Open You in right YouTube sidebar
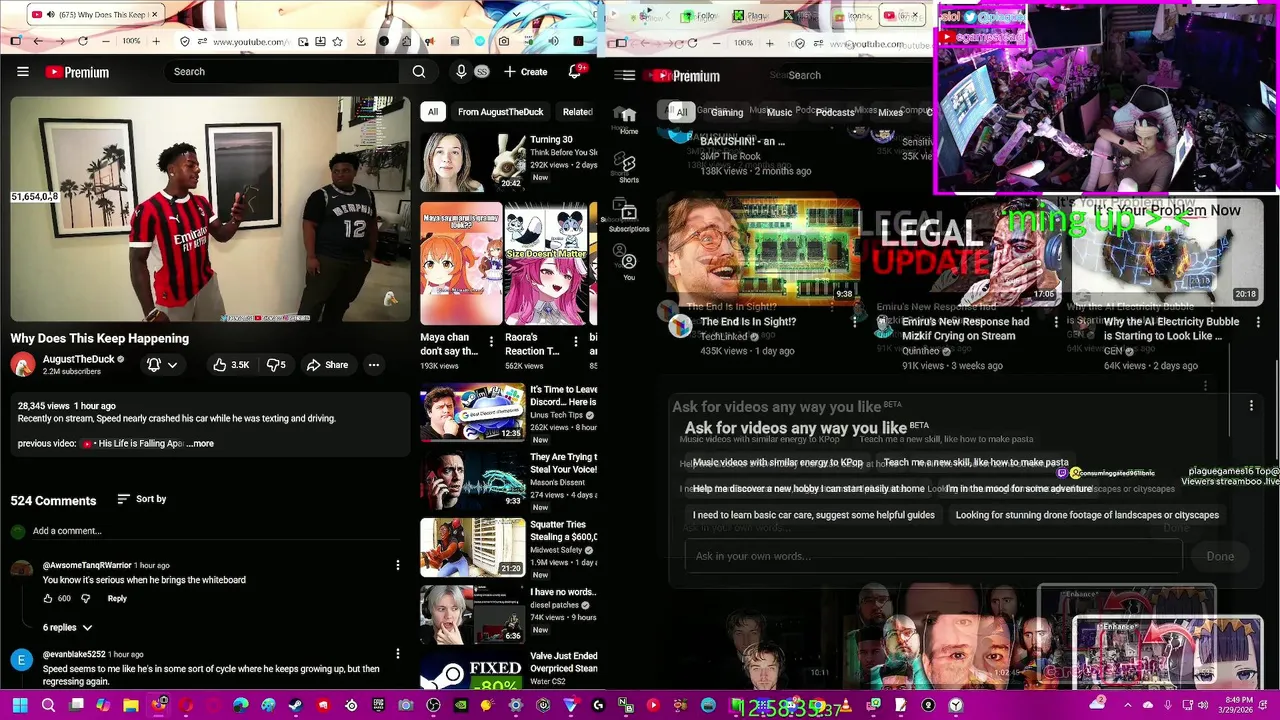The height and width of the screenshot is (720, 1280). point(629,265)
